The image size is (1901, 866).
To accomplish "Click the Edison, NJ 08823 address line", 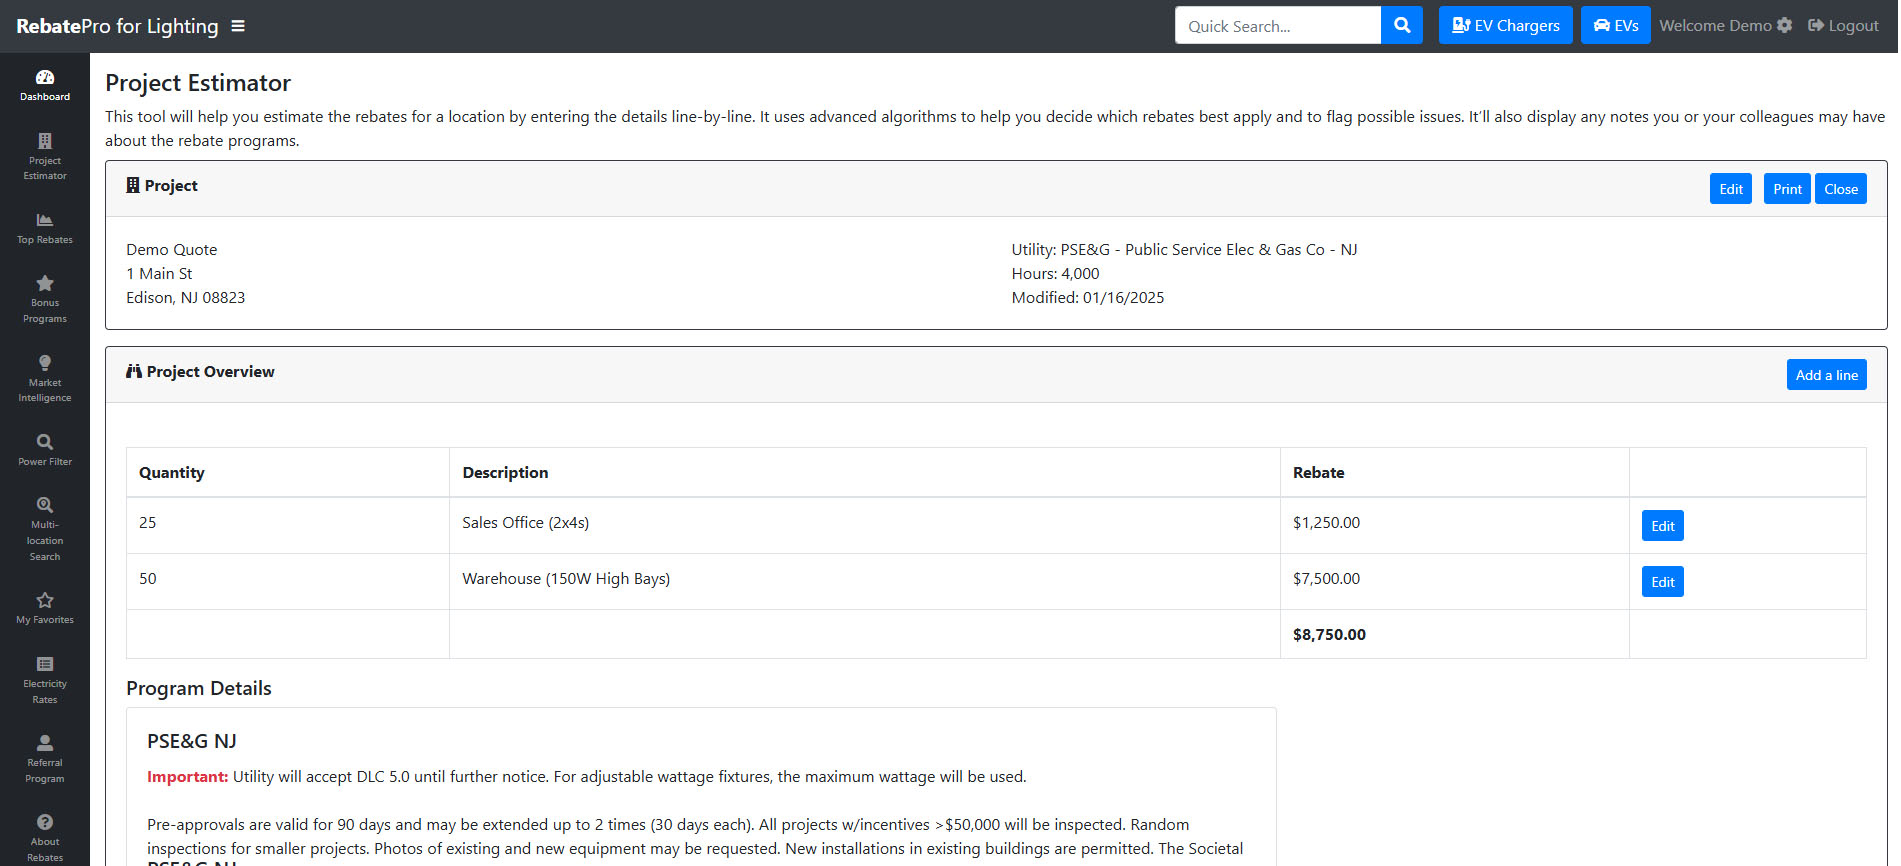I will [x=185, y=297].
